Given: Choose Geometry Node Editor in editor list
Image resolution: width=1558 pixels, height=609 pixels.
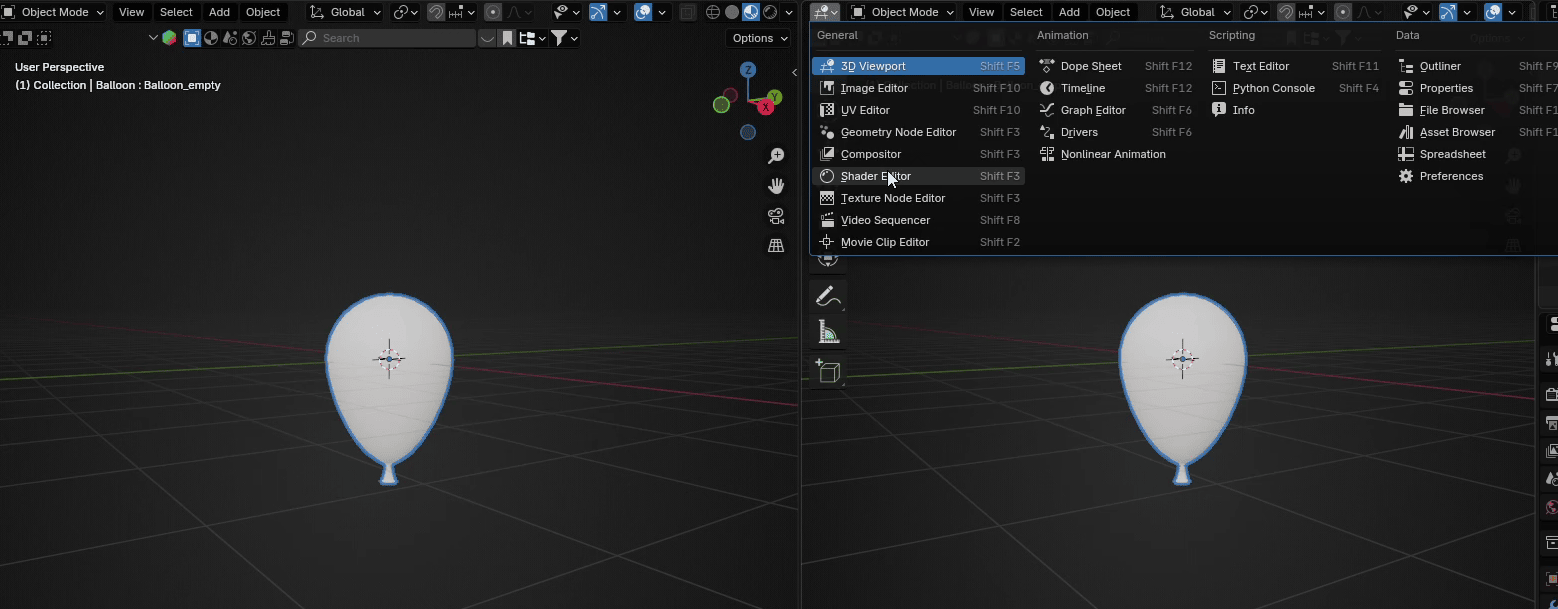Looking at the screenshot, I should tap(898, 132).
